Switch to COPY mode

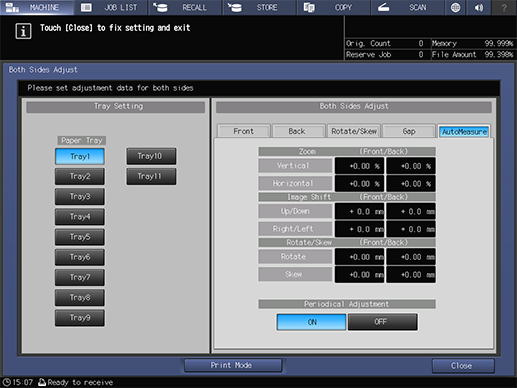click(x=333, y=7)
